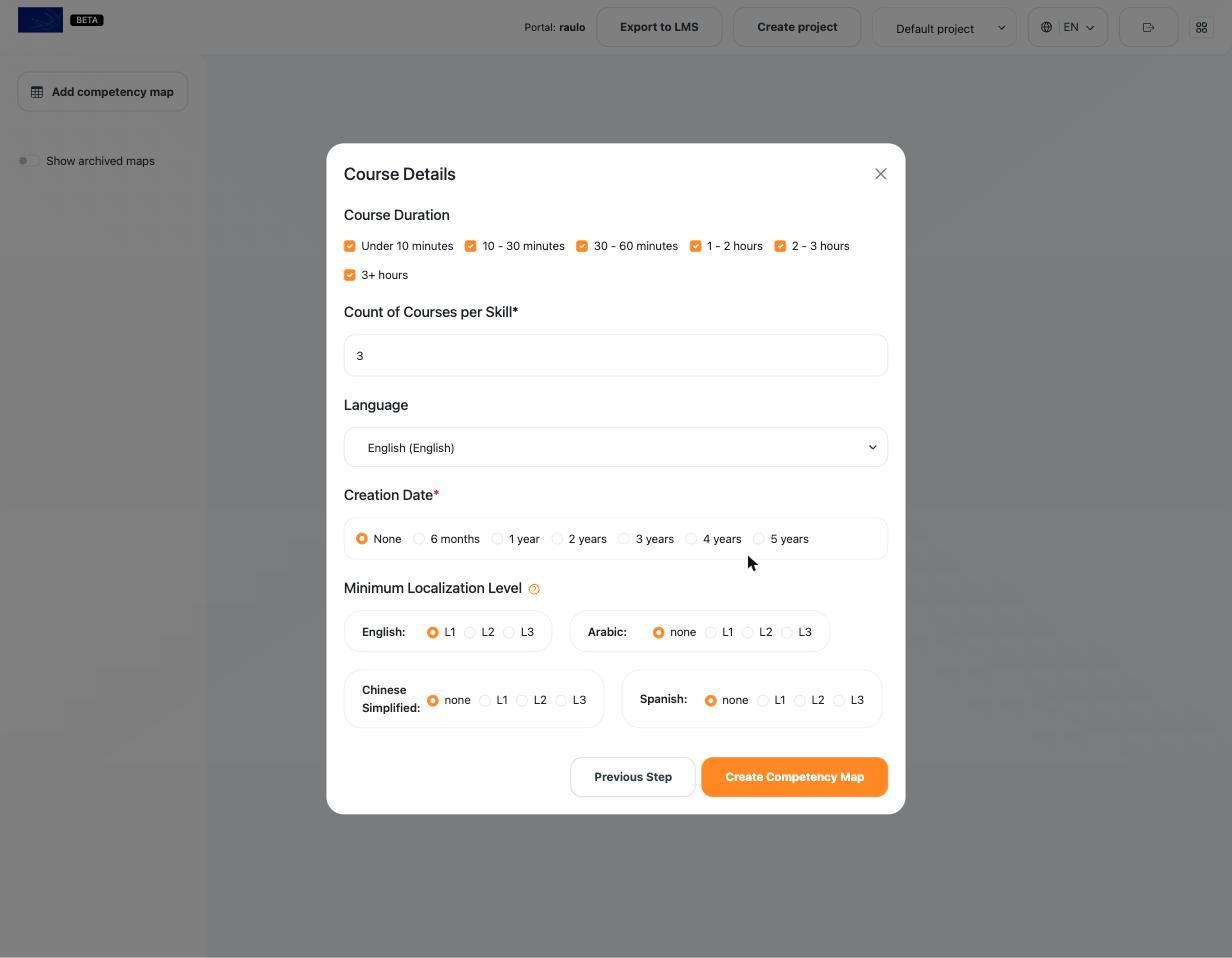Click Add competency map button

(x=102, y=92)
